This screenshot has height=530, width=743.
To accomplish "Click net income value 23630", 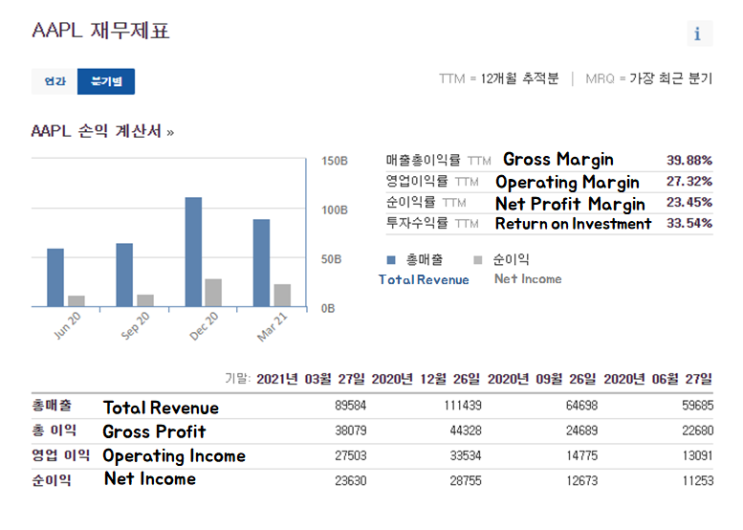I will click(x=350, y=481).
